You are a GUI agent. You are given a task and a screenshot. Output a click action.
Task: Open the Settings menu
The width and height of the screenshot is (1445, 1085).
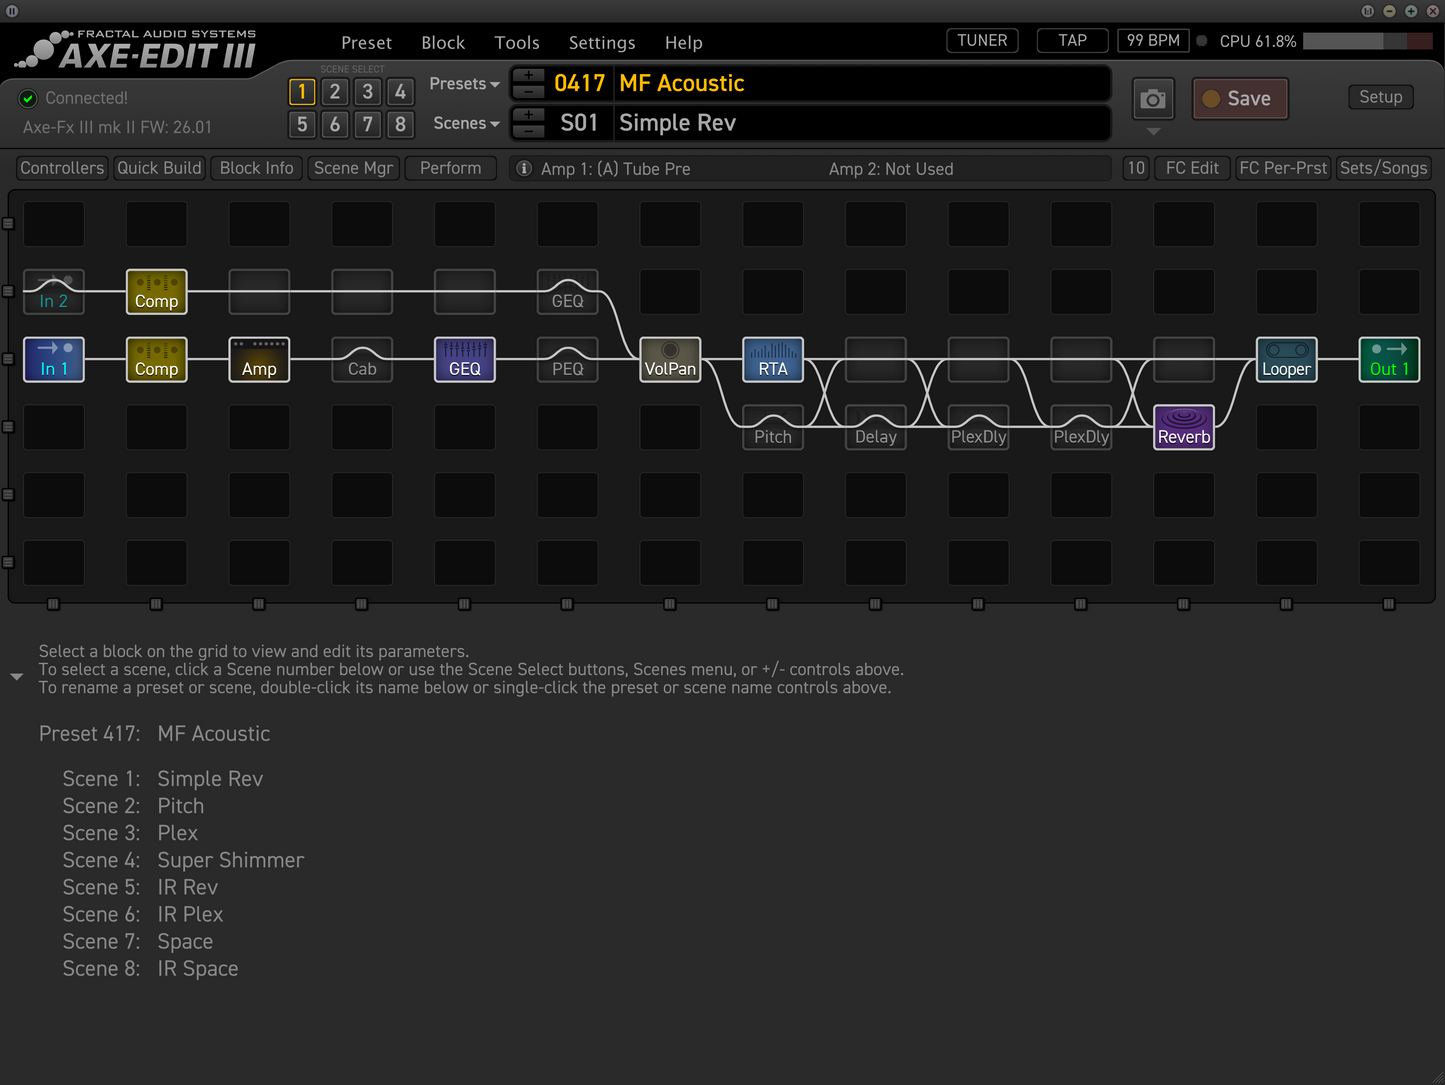(x=602, y=43)
